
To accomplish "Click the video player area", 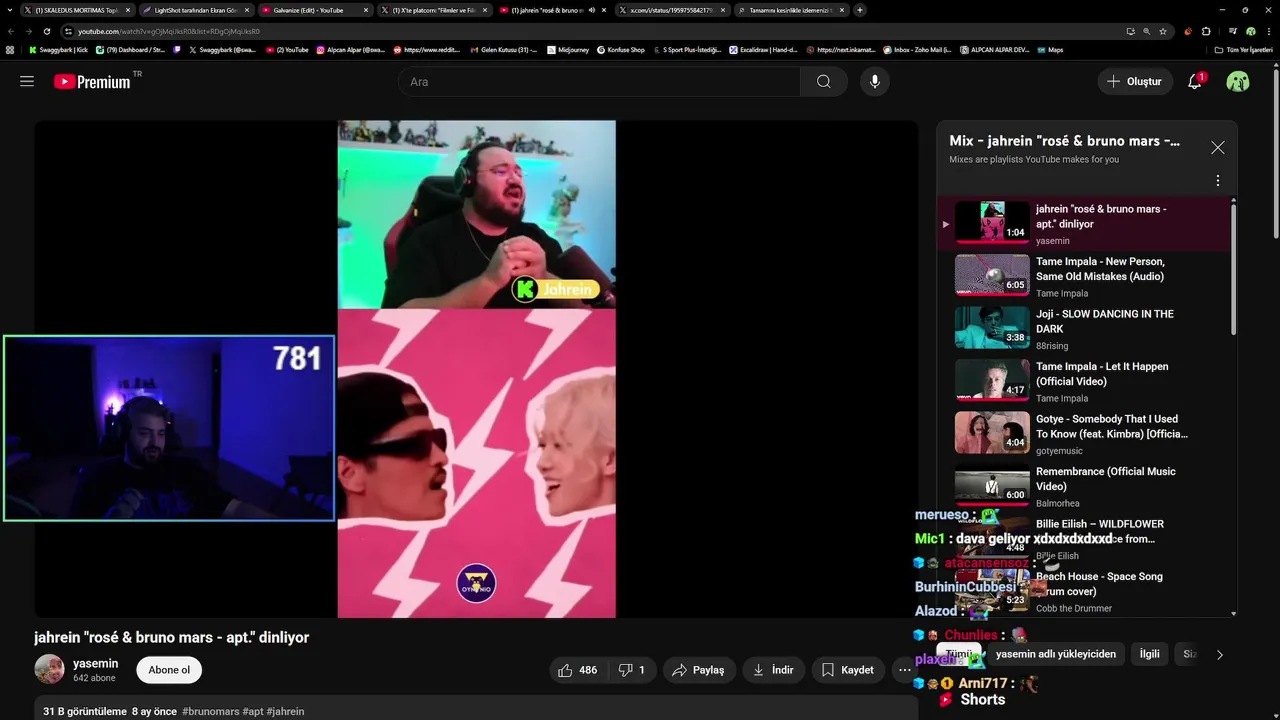I will (476, 369).
